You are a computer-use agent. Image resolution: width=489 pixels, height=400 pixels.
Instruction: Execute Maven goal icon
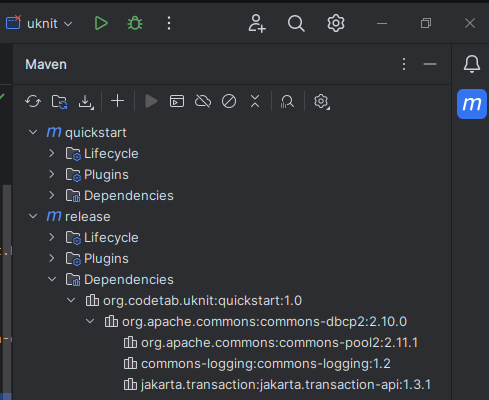[177, 101]
